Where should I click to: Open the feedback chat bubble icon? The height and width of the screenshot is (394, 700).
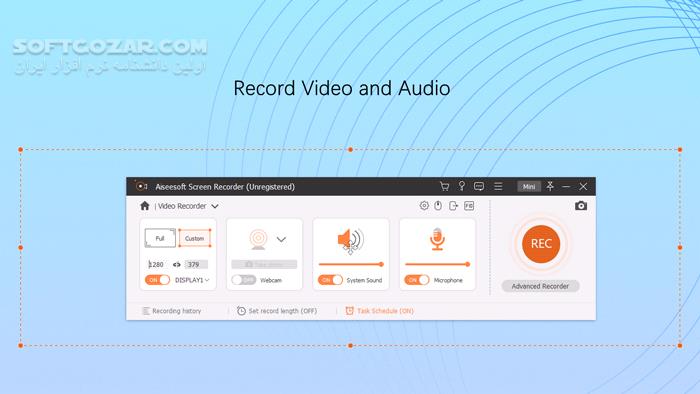[x=479, y=186]
